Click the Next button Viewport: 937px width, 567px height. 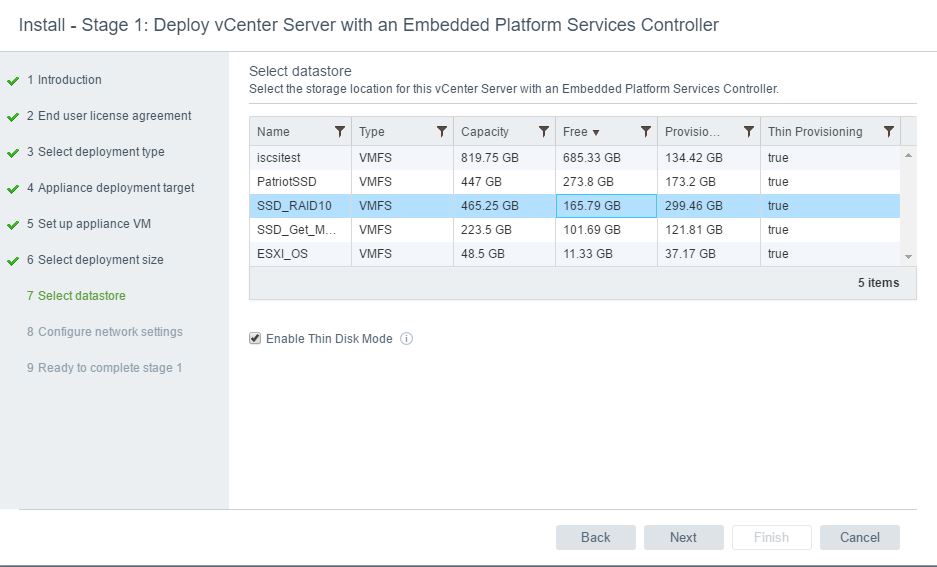[684, 537]
